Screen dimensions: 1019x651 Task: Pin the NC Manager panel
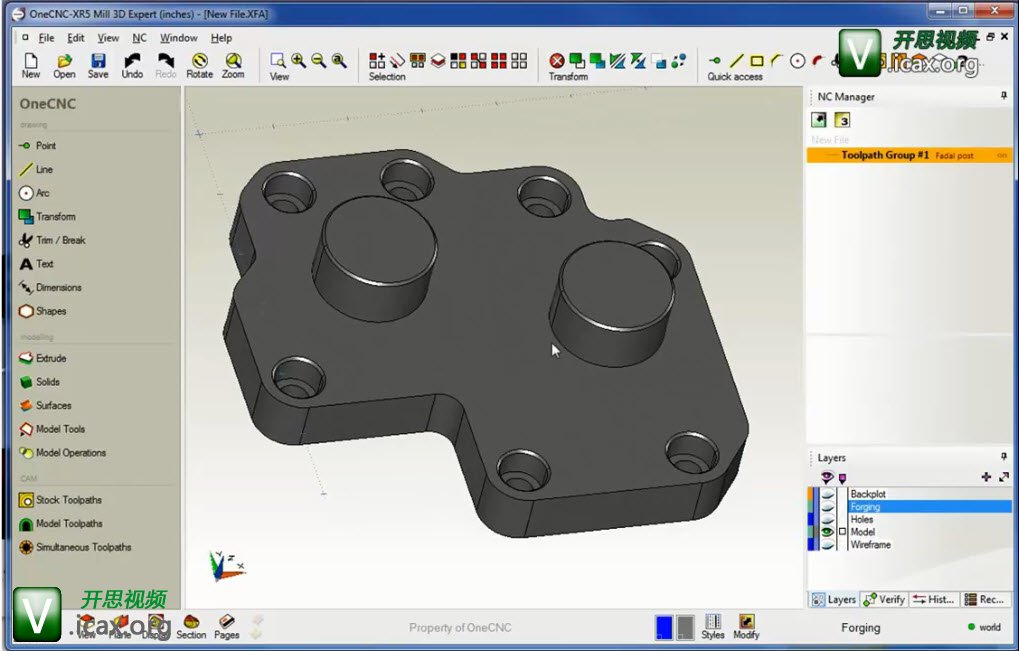tap(1003, 96)
